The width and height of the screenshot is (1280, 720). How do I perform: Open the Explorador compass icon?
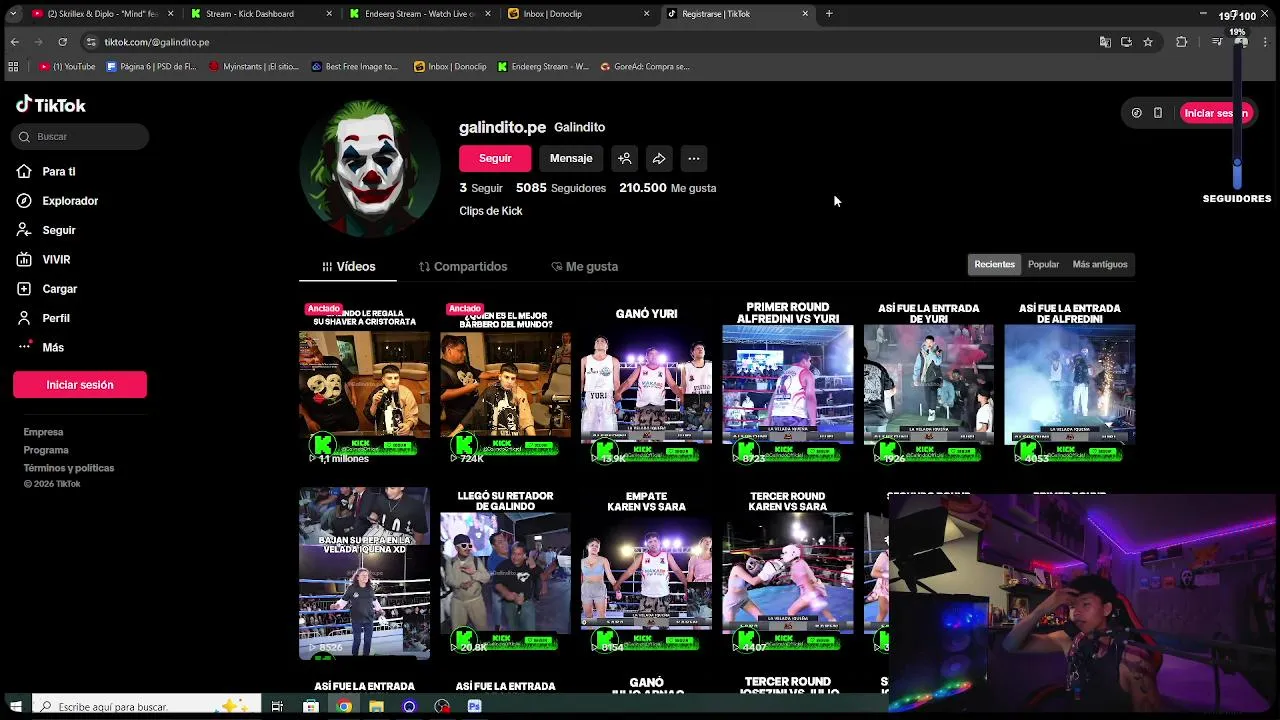point(24,201)
